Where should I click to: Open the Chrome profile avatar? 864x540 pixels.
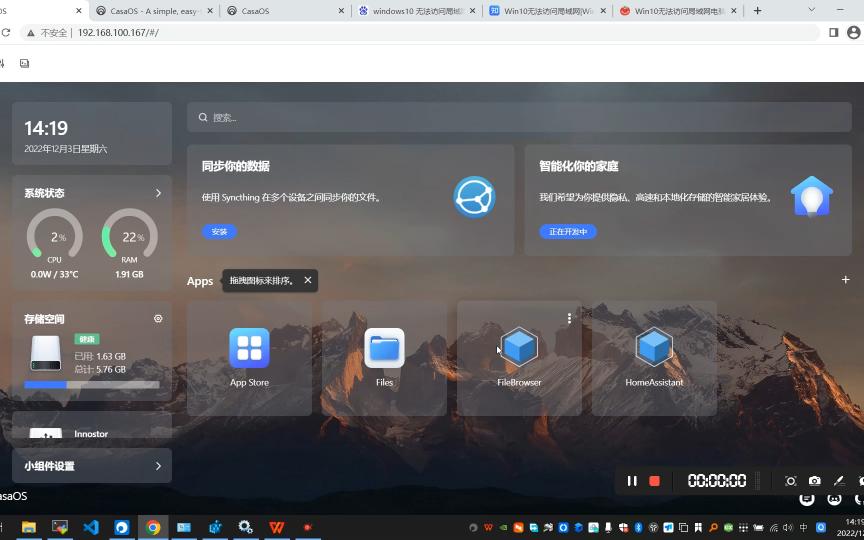(854, 33)
